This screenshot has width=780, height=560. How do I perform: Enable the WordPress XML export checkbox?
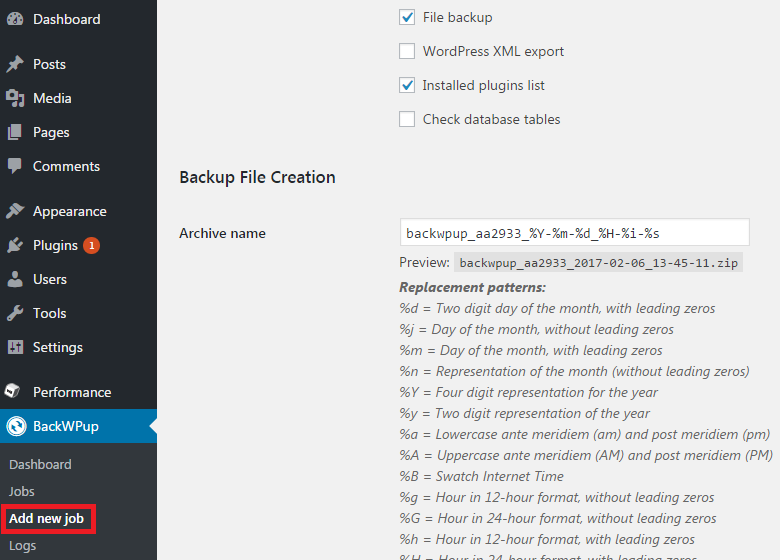(x=407, y=51)
